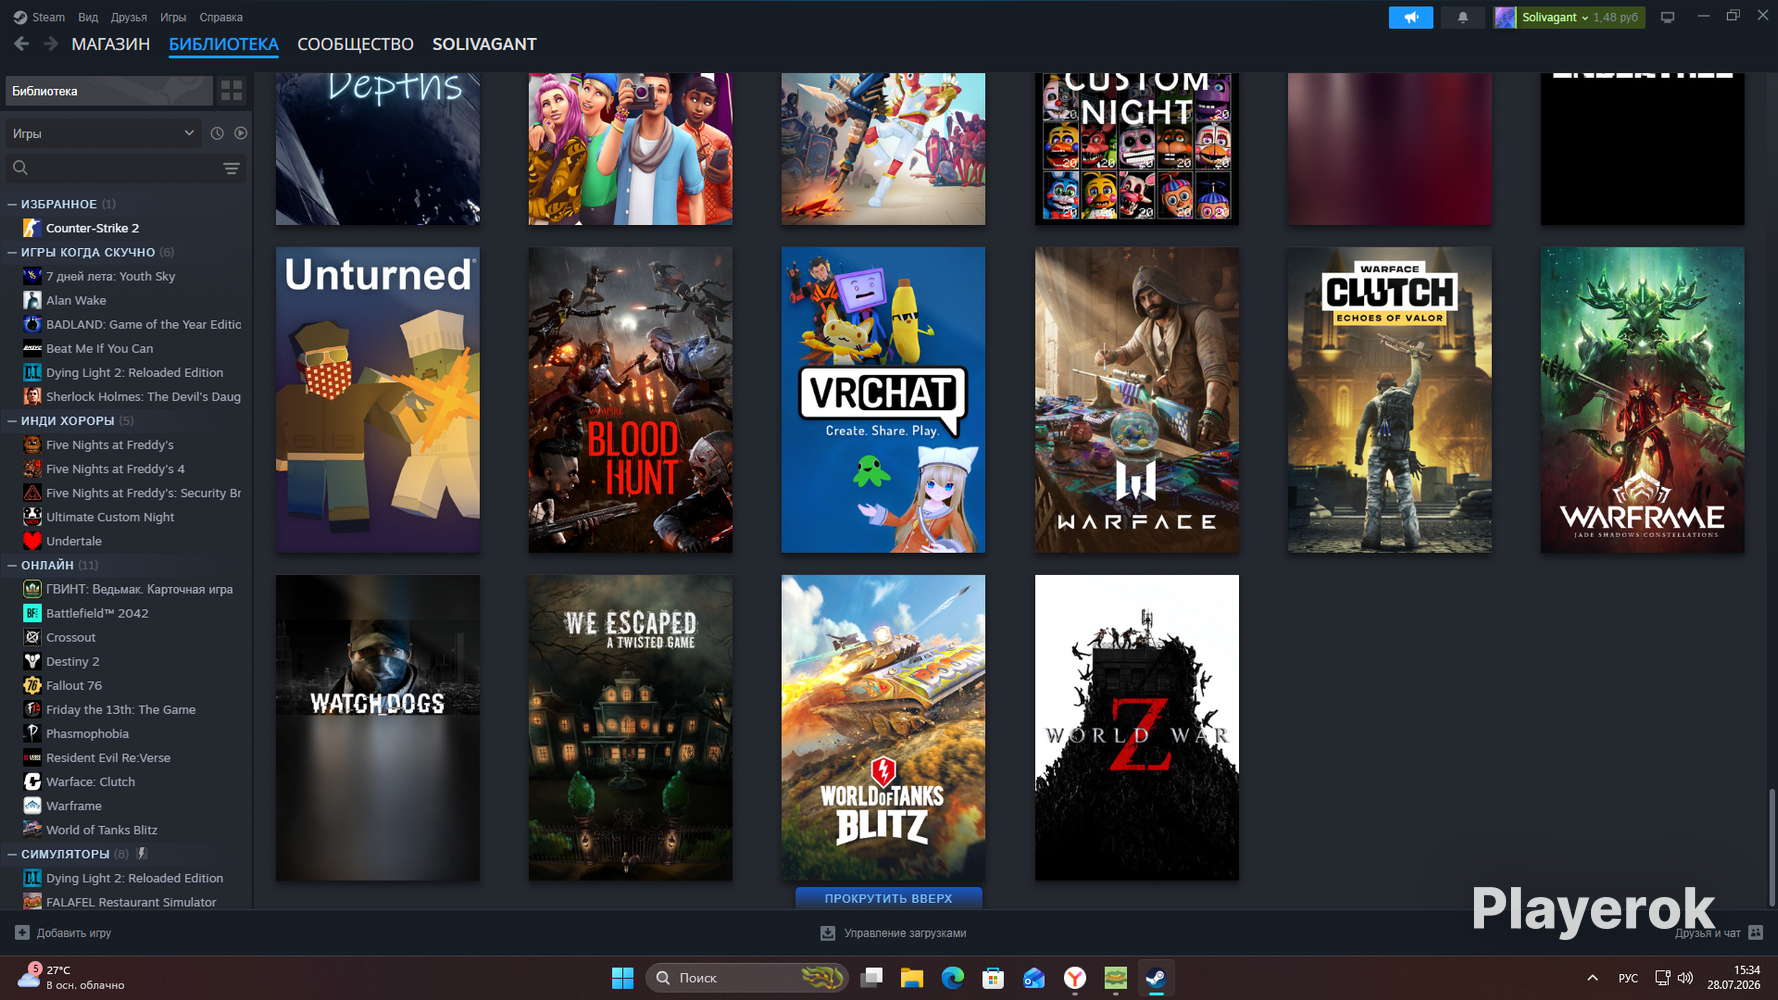1778x1000 pixels.
Task: Click the back navigation arrow
Action: tap(21, 44)
